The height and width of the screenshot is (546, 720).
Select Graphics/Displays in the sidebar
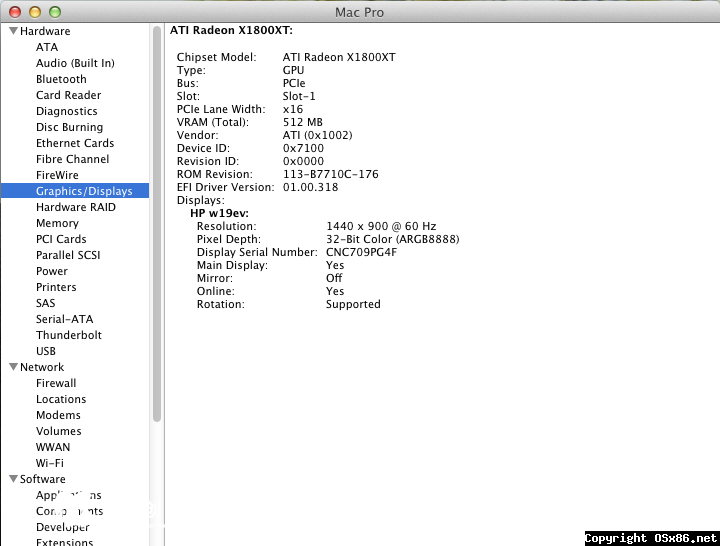84,191
